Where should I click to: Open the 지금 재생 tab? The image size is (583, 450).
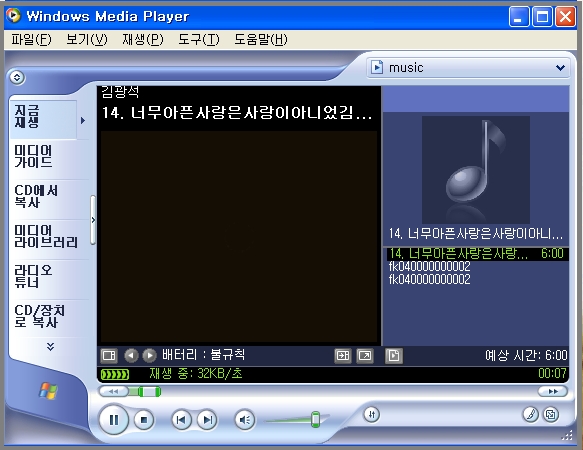[x=43, y=119]
